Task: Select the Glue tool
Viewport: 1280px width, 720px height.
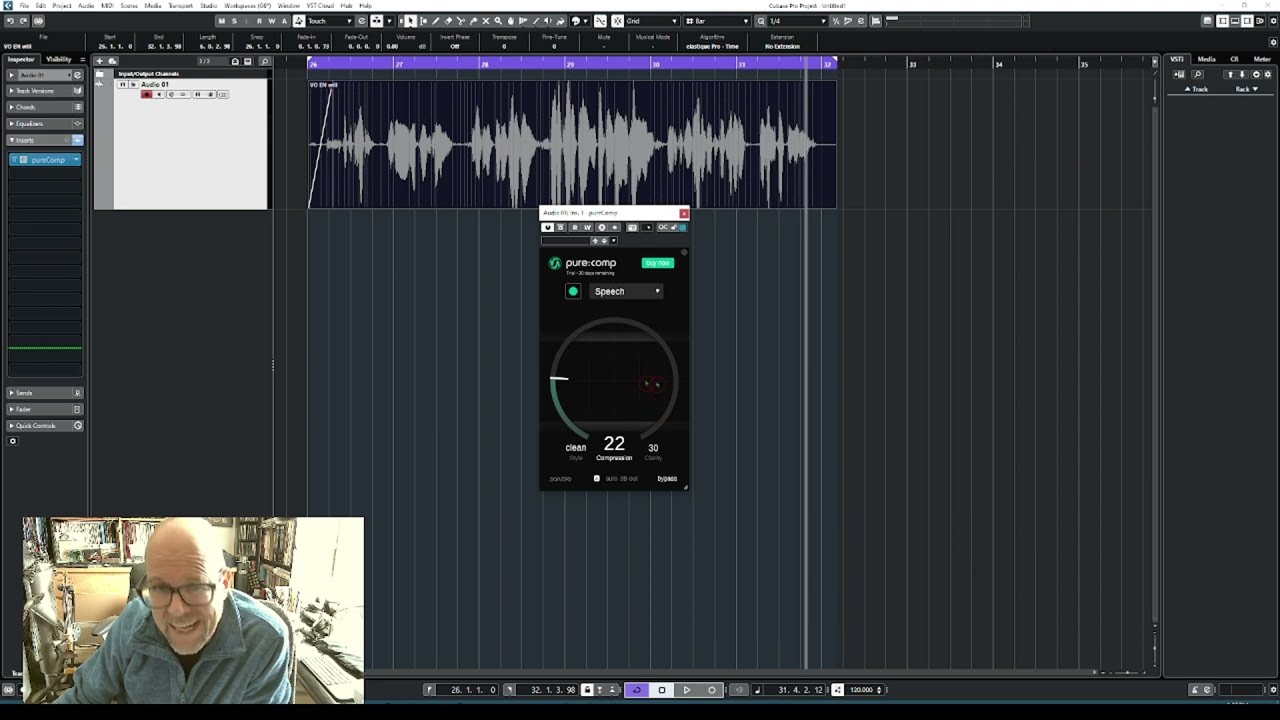Action: point(473,21)
